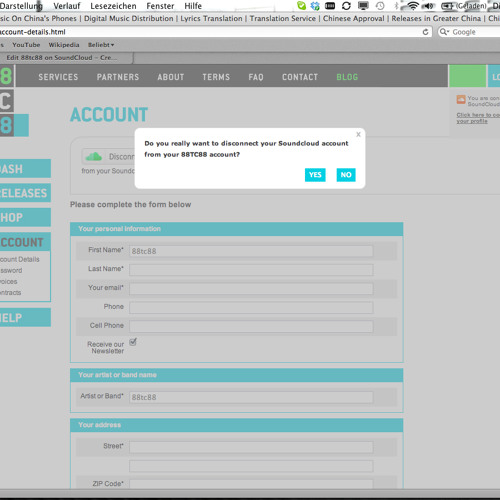Open the battery status icon (Geladen)
Screen dimensions: 500x500
pyautogui.click(x=463, y=6)
